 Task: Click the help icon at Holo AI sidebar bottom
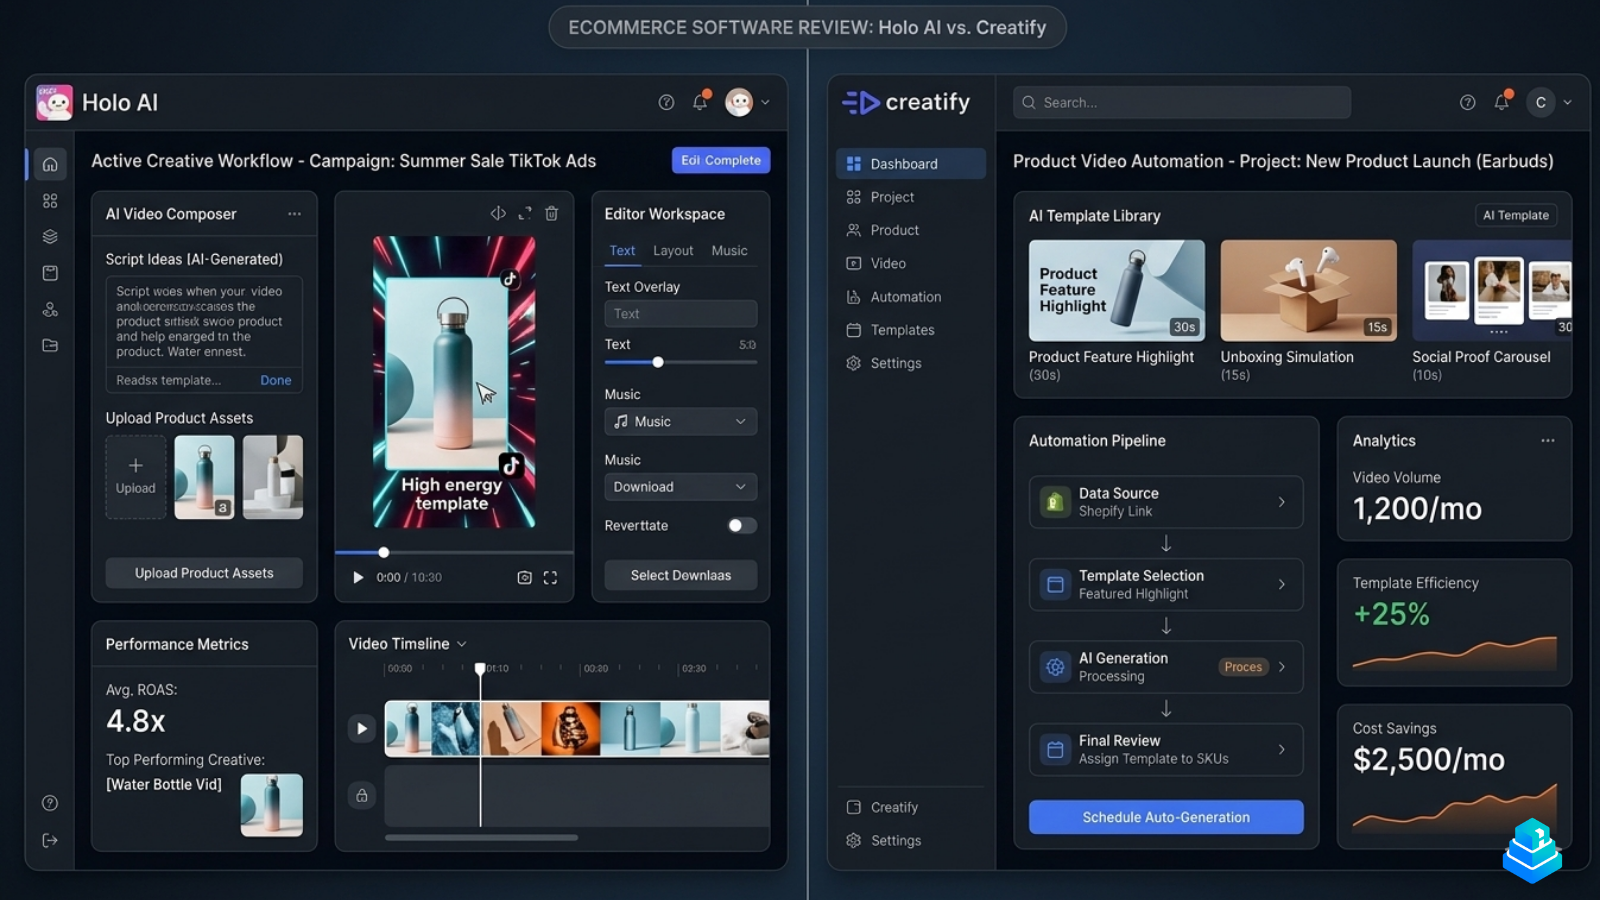pyautogui.click(x=50, y=803)
